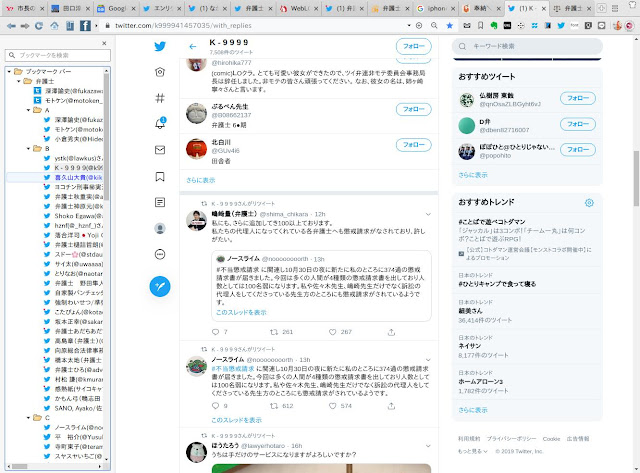Open Twitter Explore hashtag icon
Image resolution: width=640 pixels, height=473 pixels.
pos(160,98)
